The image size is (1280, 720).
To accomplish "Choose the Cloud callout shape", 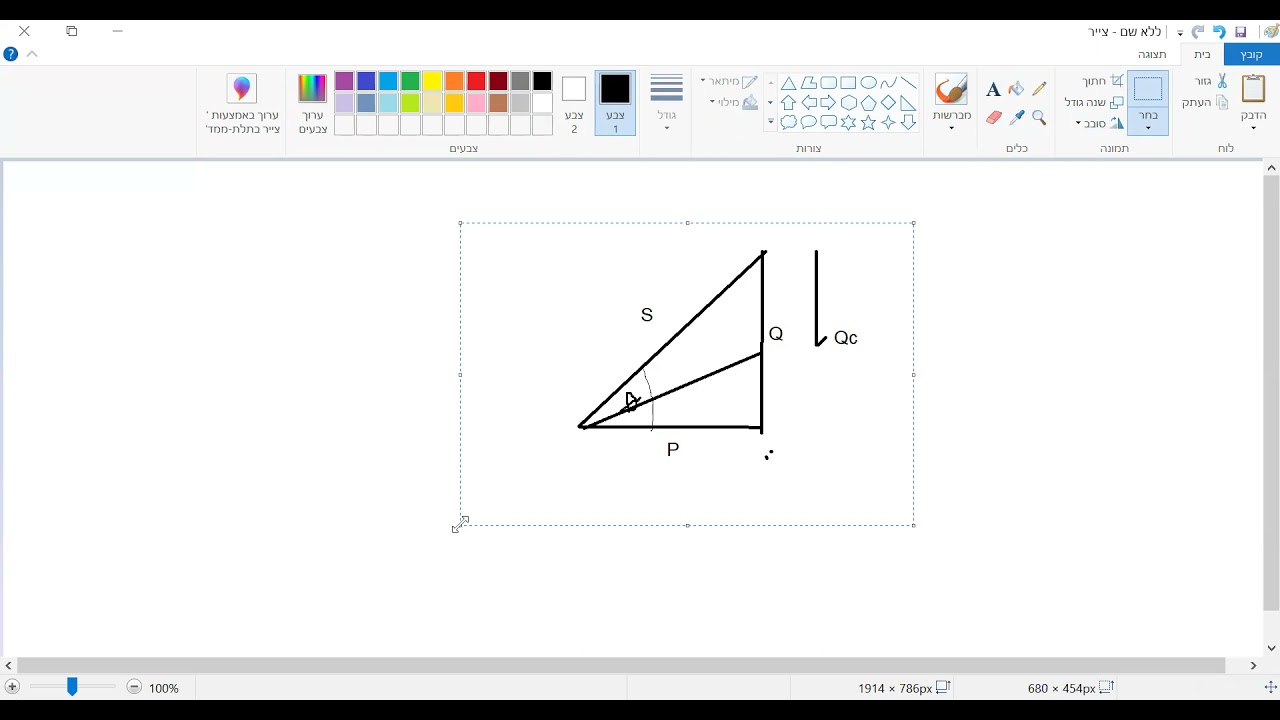I will 788,123.
